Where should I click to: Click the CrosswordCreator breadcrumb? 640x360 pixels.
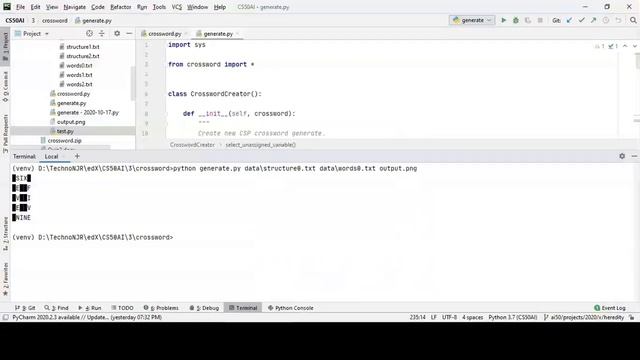coord(192,145)
